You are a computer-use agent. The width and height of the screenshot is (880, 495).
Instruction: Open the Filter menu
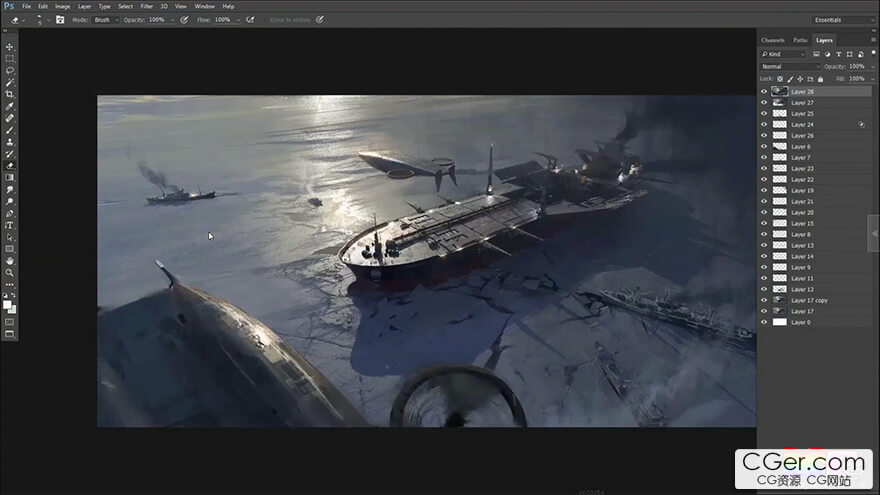(x=146, y=6)
